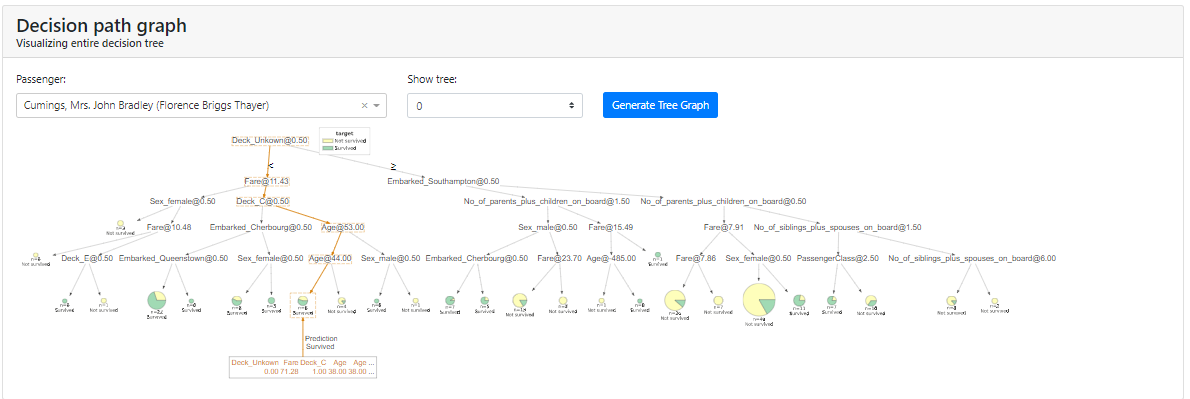Click the Visualizing entire decision tree subtitle
Viewport: 1190px width, 399px height.
[90, 43]
